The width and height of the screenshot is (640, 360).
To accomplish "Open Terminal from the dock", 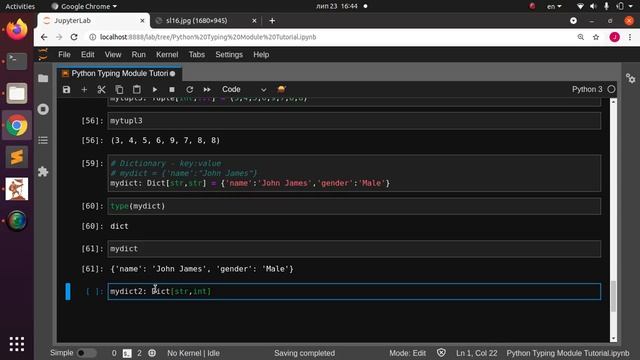I will pos(17,61).
